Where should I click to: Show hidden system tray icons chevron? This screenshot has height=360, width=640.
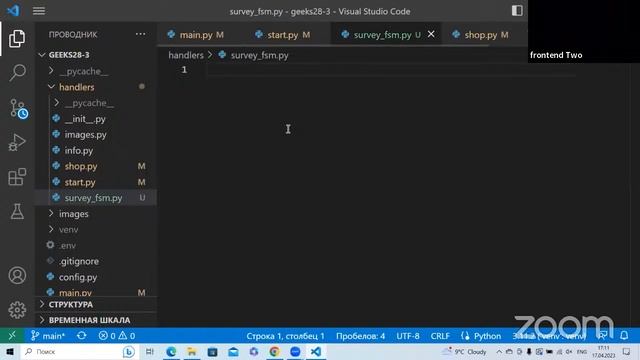499,351
